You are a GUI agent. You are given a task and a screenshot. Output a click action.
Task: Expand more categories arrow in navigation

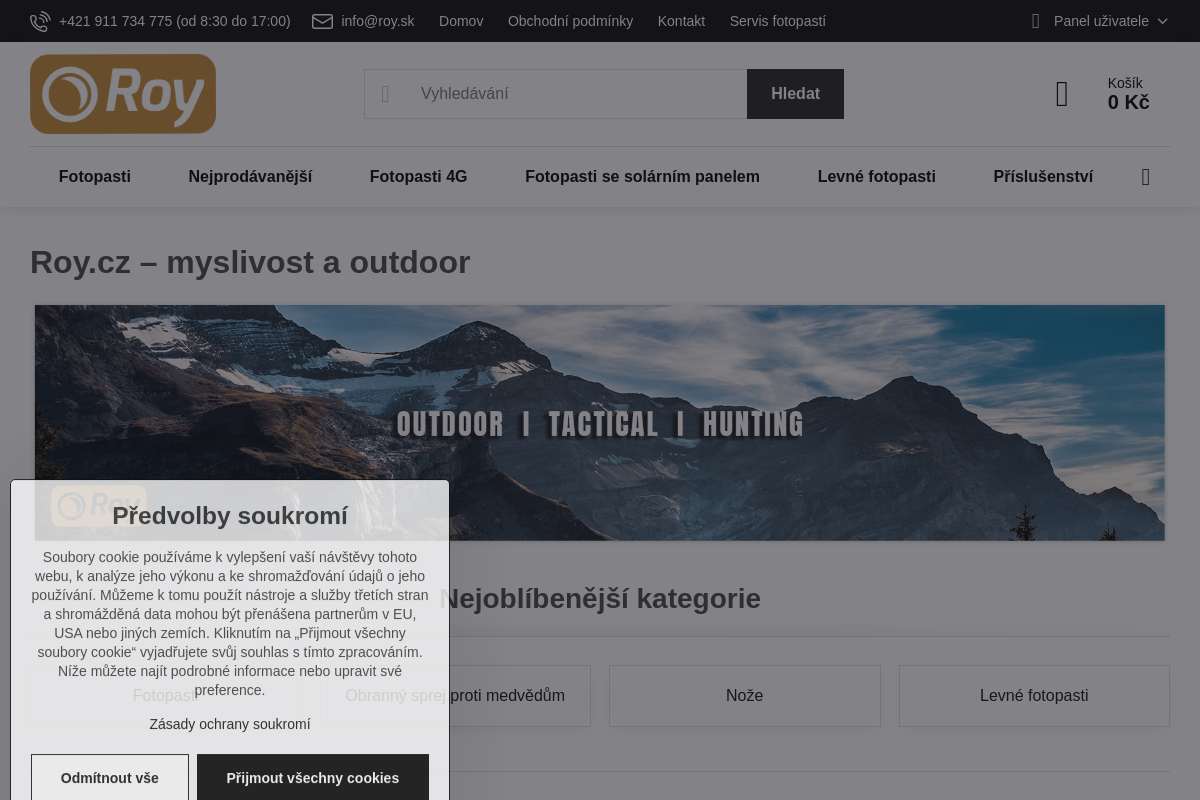pyautogui.click(x=1146, y=177)
